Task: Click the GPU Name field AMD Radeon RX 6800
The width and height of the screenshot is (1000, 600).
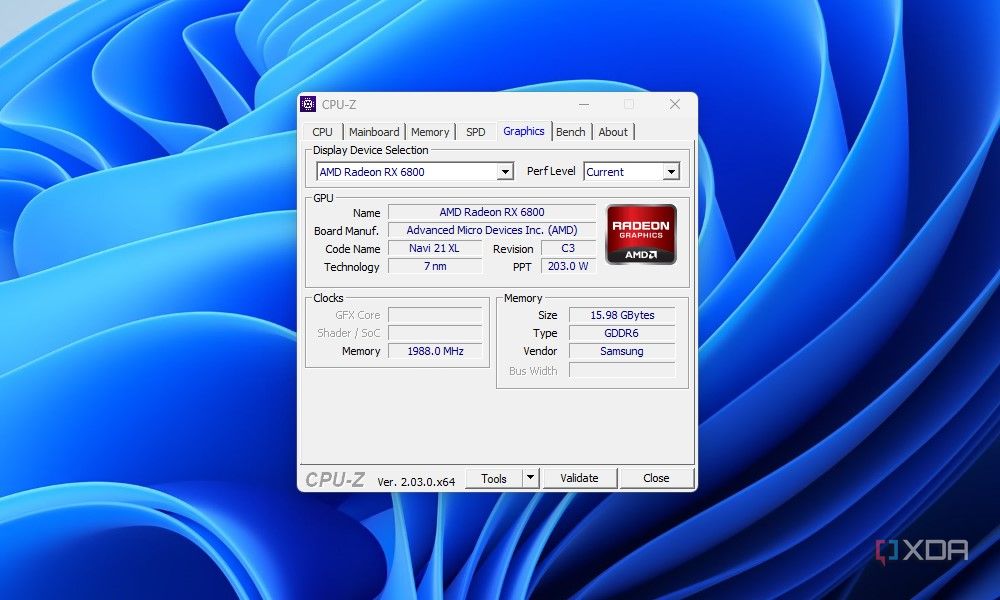Action: click(x=492, y=212)
